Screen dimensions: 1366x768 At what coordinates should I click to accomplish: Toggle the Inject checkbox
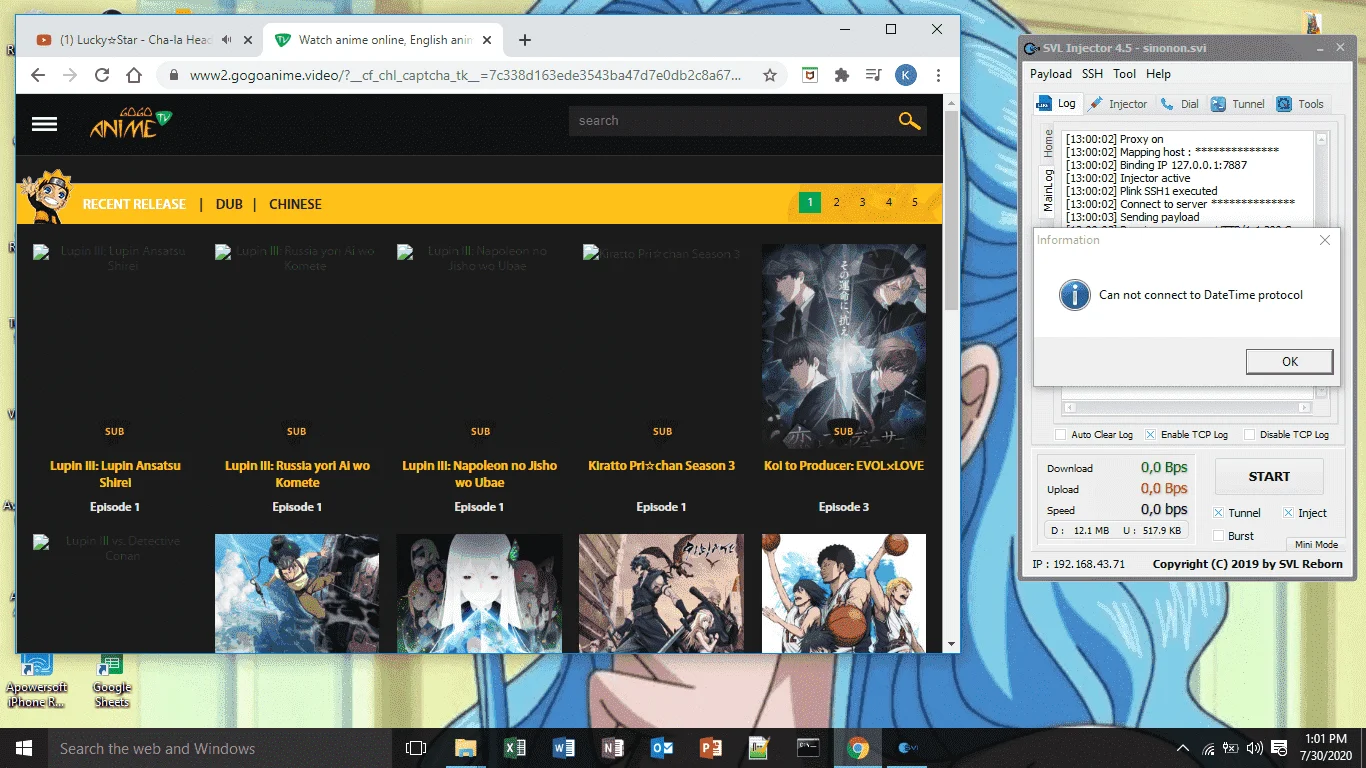click(1288, 513)
